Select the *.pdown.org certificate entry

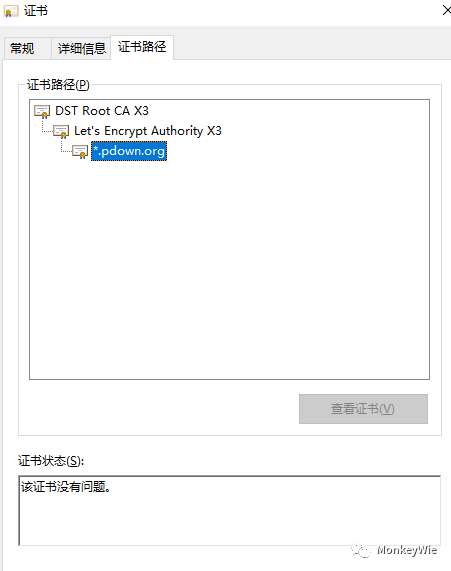129,151
